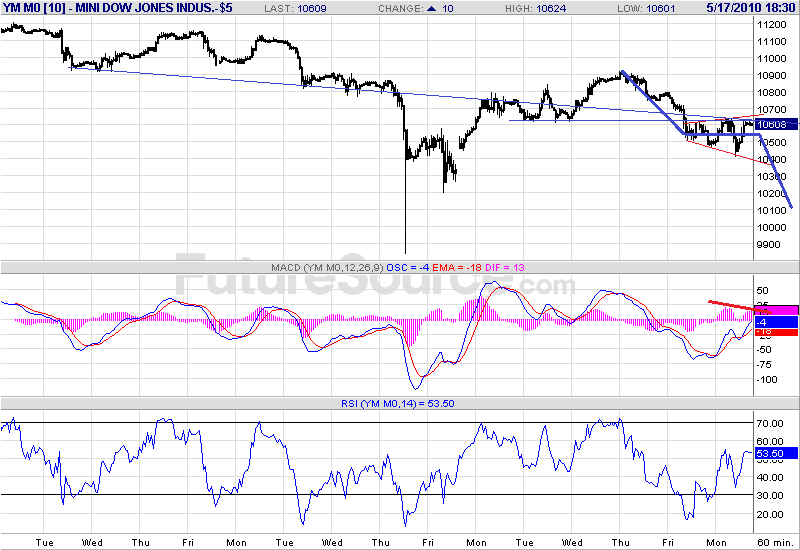
Task: Click the 70.00 RSI axis label
Action: pos(770,423)
